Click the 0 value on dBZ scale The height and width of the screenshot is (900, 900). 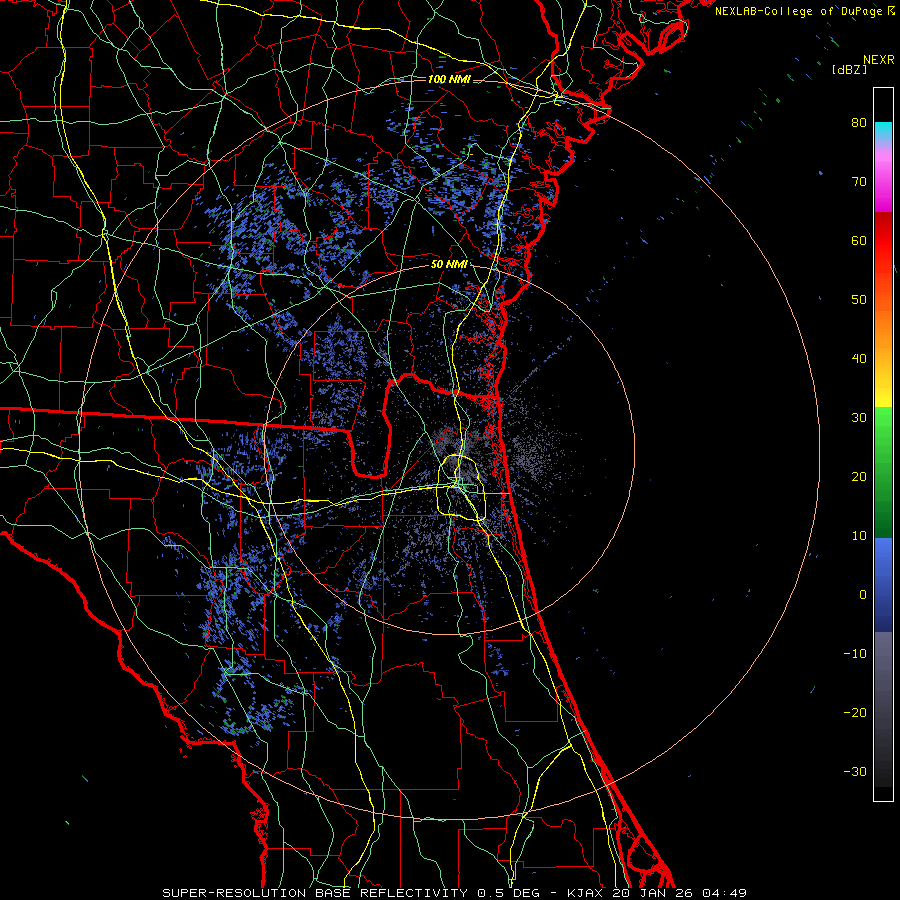coord(863,595)
